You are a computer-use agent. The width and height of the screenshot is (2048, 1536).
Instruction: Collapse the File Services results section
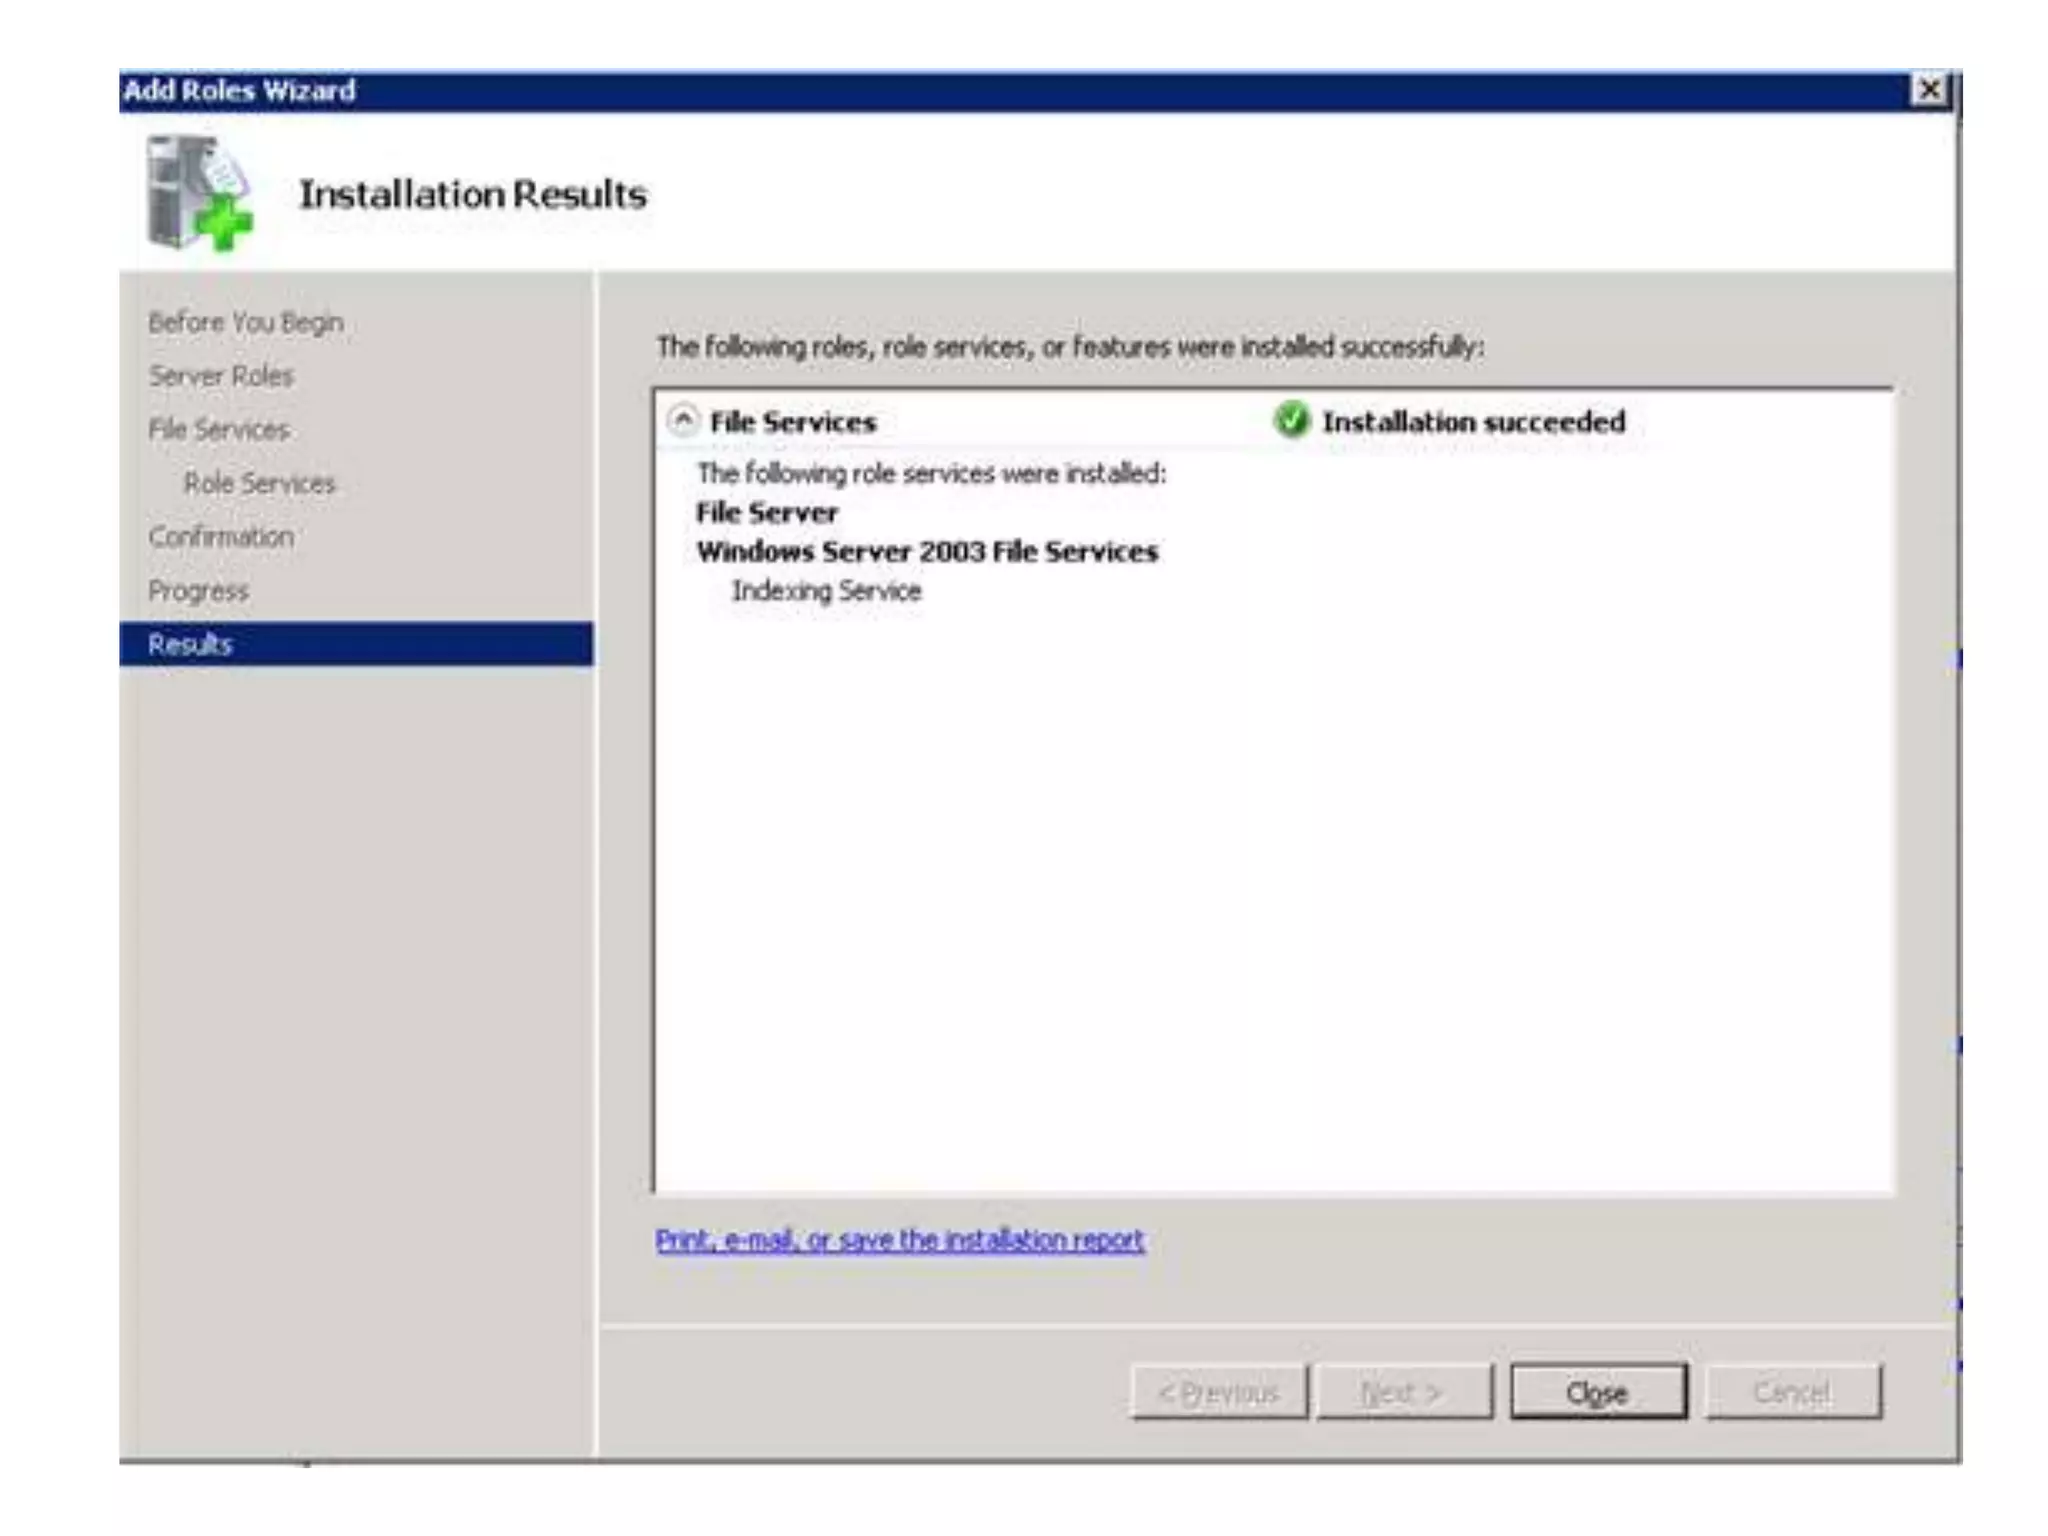[x=683, y=420]
